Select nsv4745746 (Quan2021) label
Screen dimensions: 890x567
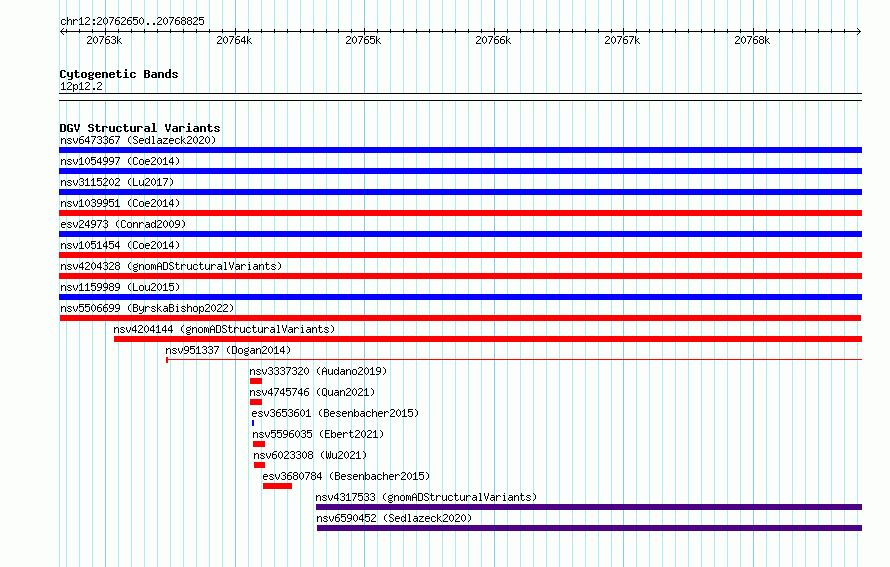312,392
